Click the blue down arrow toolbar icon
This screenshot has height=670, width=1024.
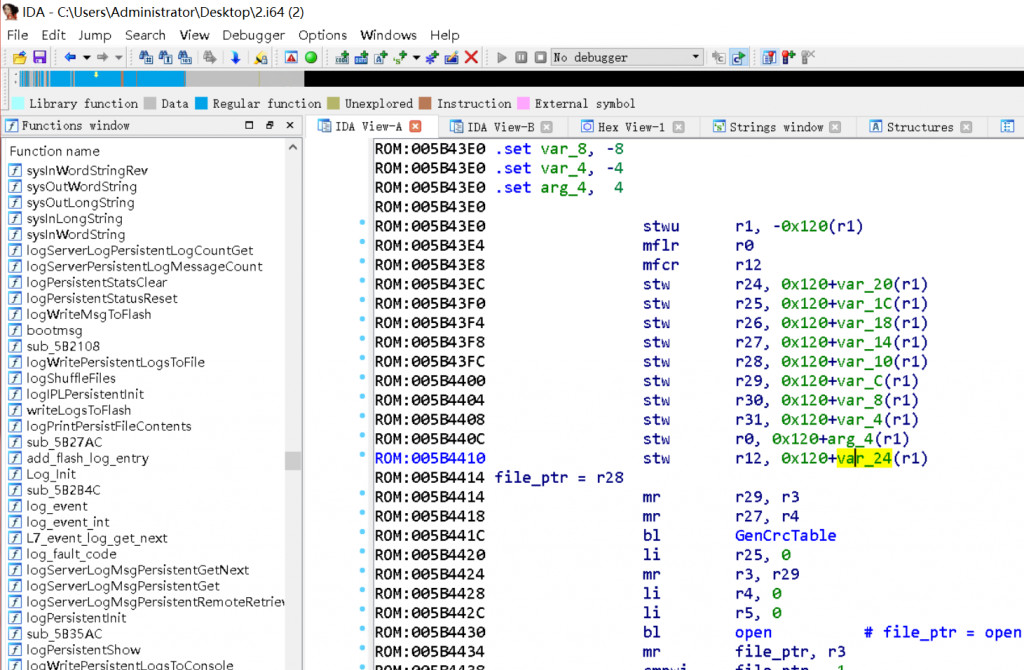click(x=235, y=58)
